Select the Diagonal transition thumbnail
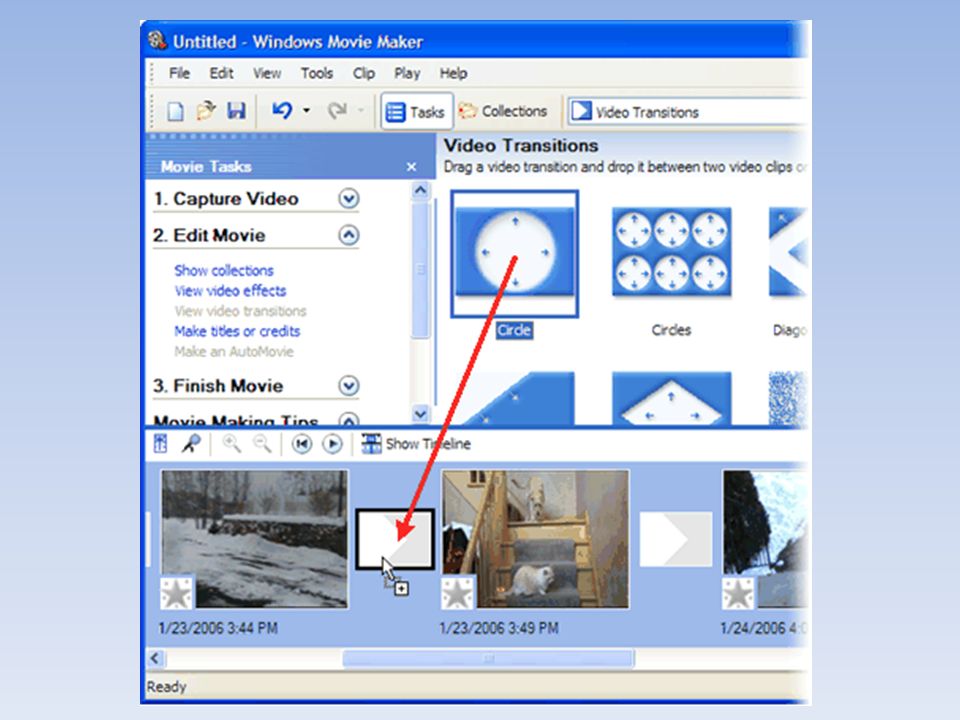Image resolution: width=960 pixels, height=720 pixels. 788,252
